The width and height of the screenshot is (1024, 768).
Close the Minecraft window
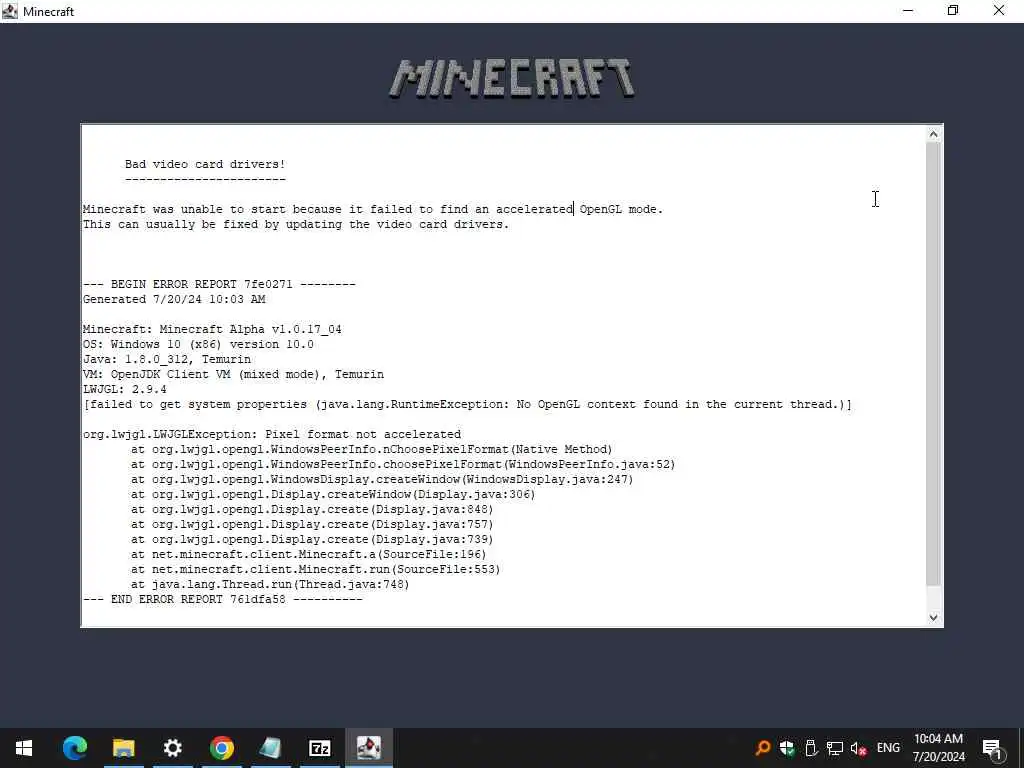tap(999, 11)
